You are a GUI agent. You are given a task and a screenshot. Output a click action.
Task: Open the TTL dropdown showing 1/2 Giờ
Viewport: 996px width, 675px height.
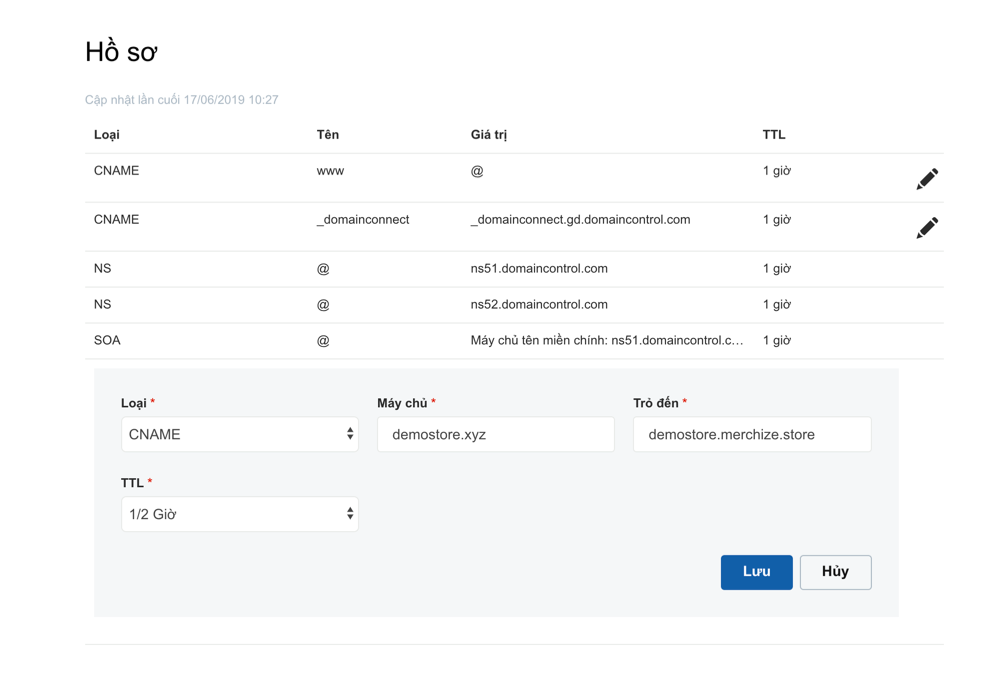(x=239, y=514)
